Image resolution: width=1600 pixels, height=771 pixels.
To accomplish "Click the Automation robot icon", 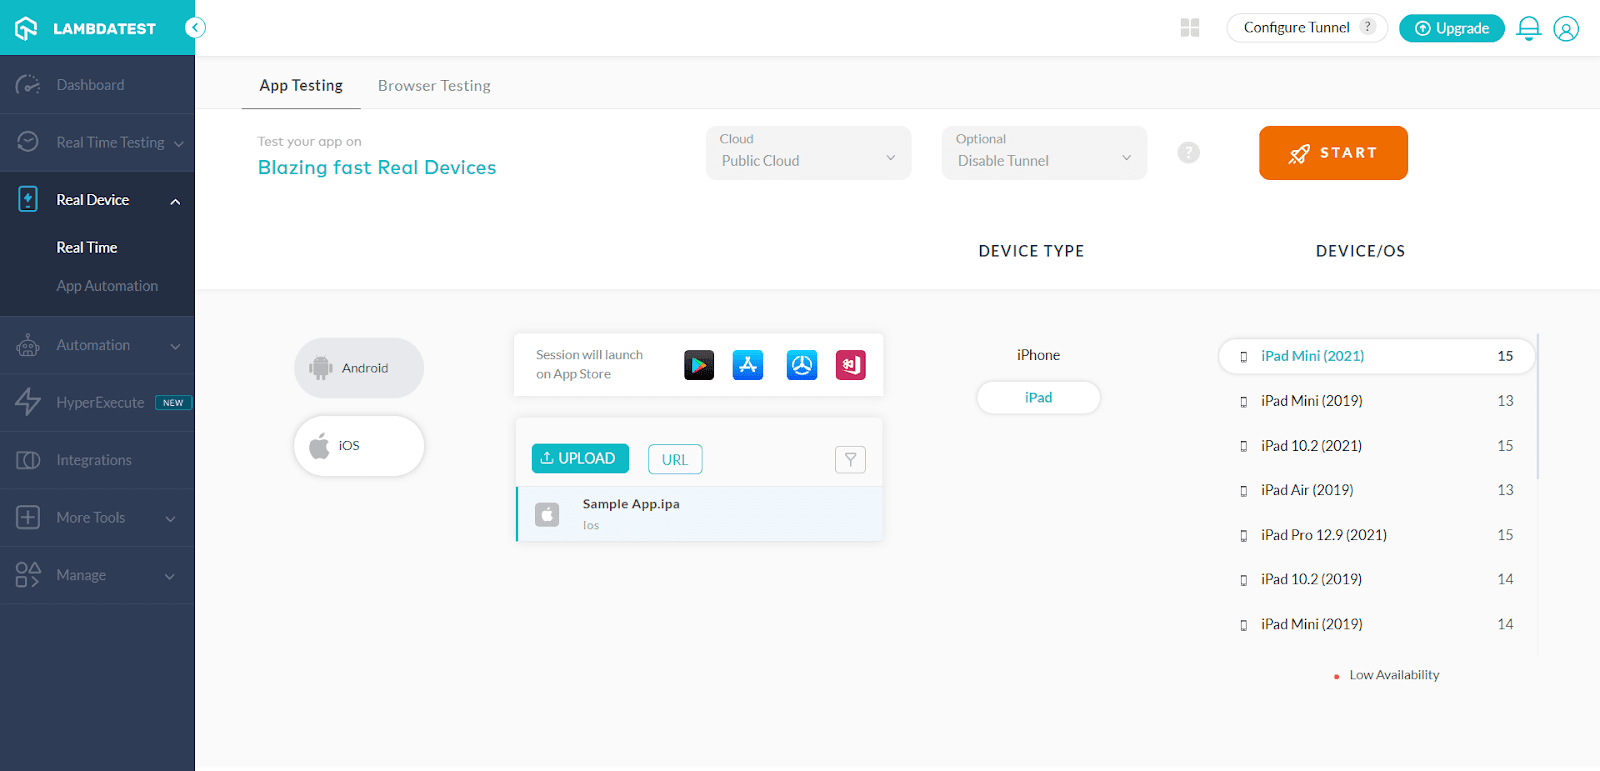I will click(x=28, y=345).
